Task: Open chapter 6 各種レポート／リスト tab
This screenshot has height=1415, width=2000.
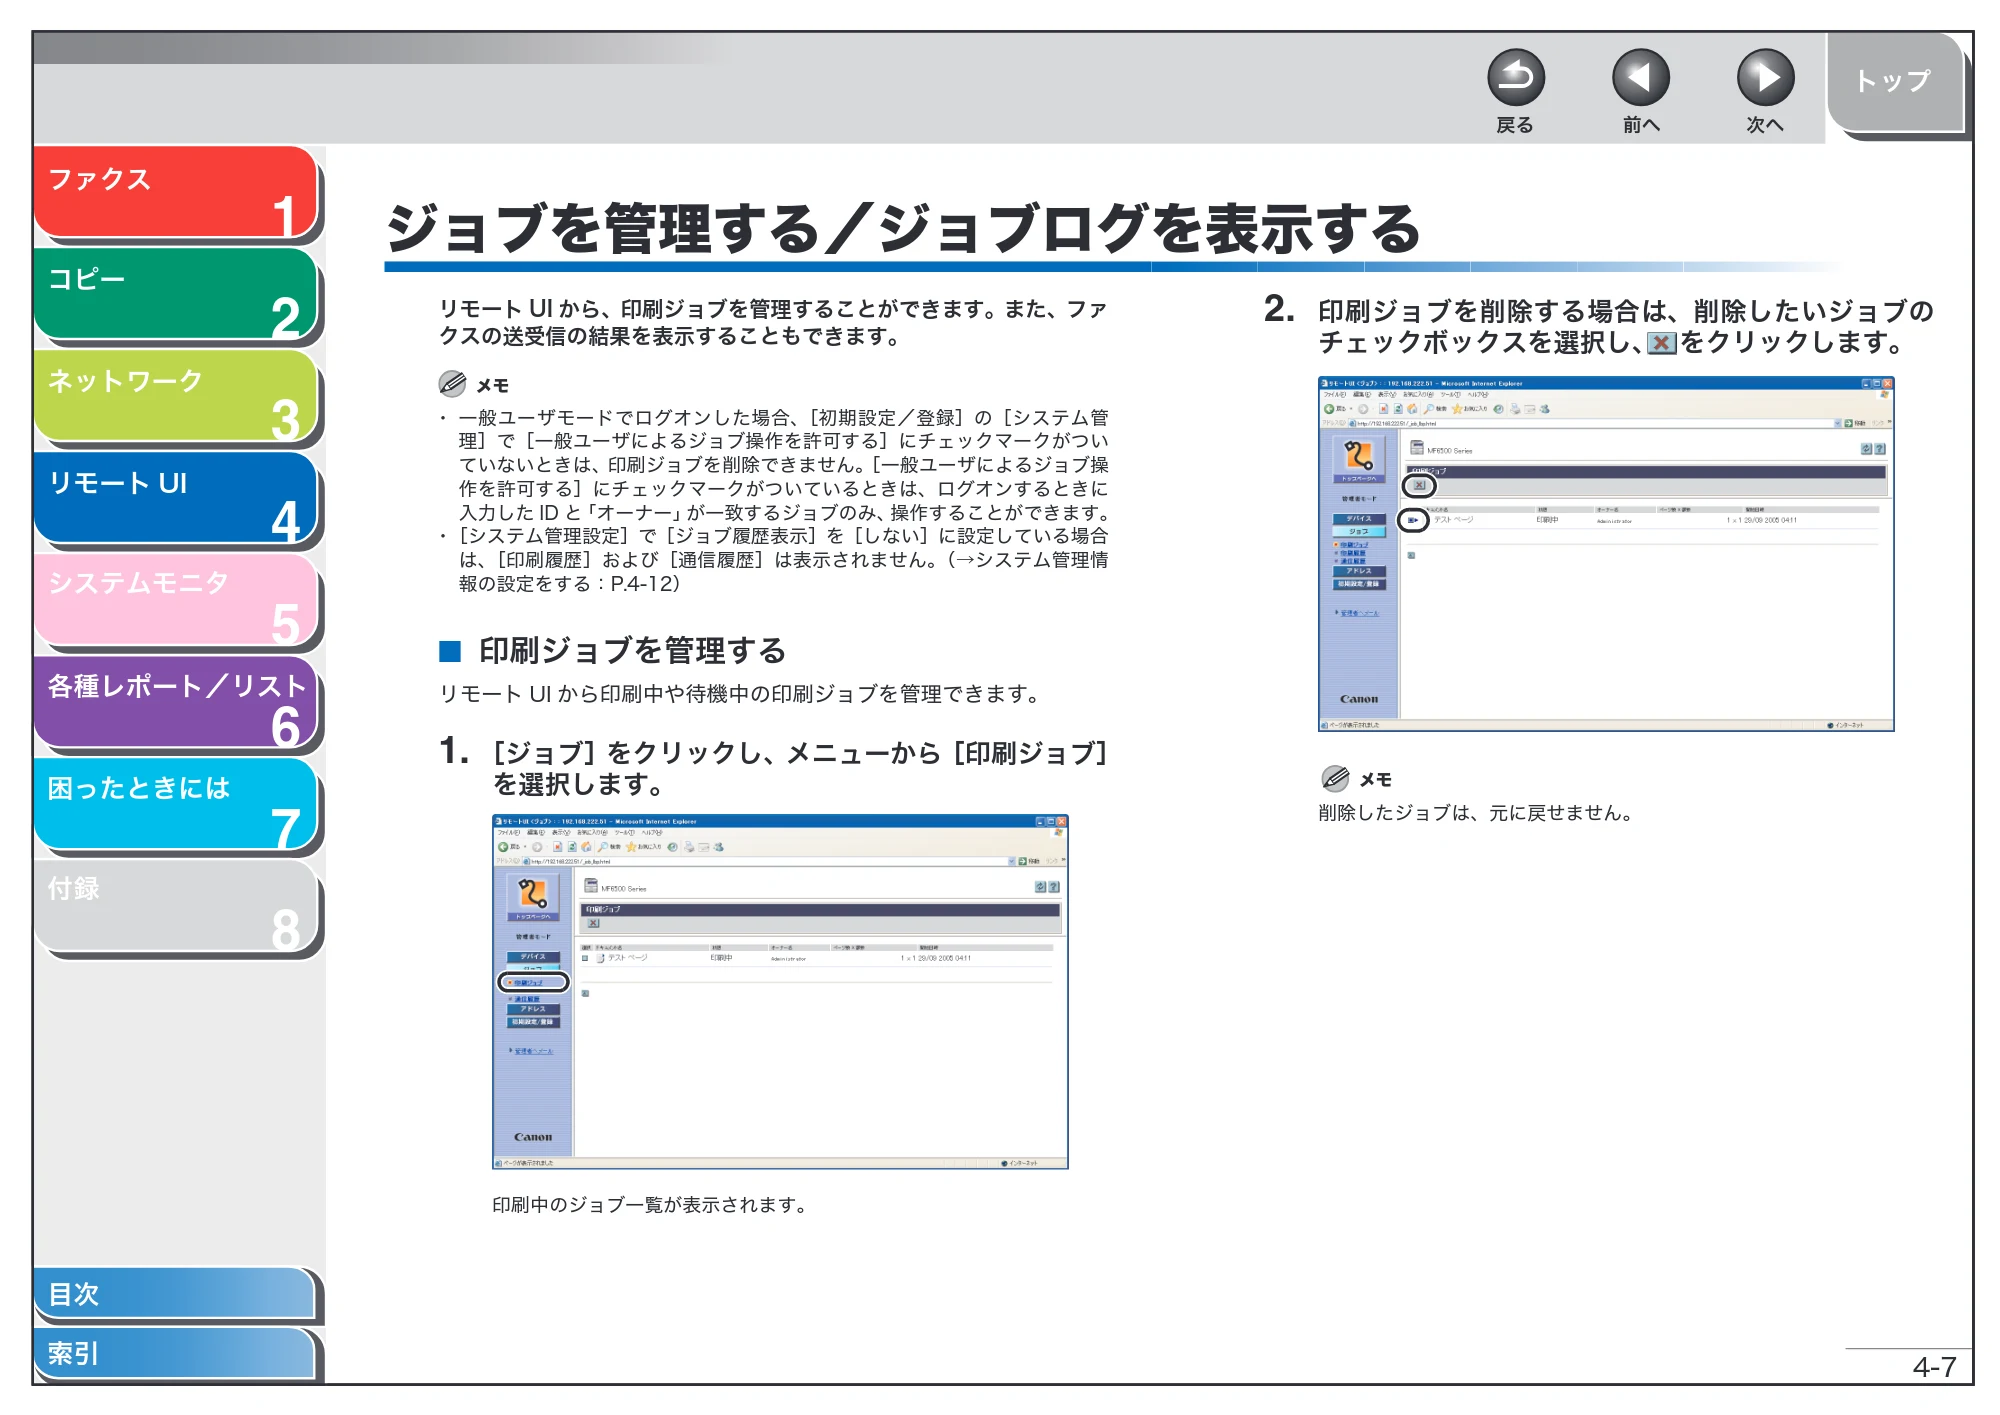Action: 176,702
